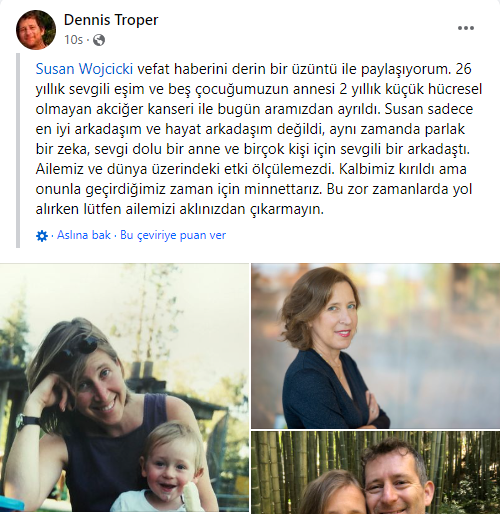
Task: Click the gray quote bar beside the translation
Action: tap(18, 150)
